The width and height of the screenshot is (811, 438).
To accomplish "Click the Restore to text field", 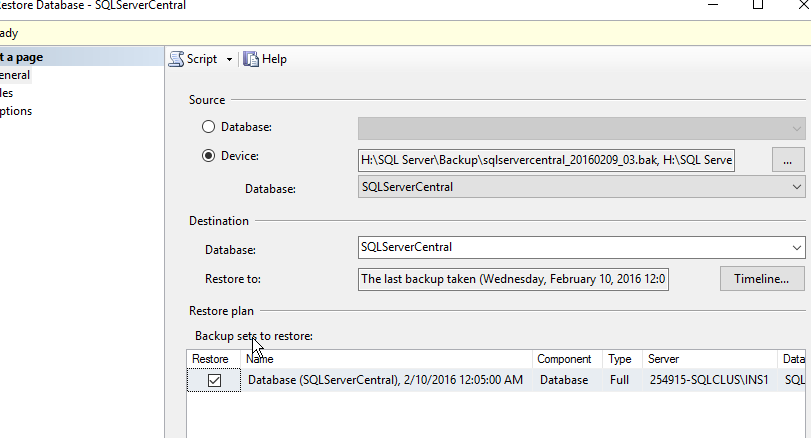I will 513,279.
